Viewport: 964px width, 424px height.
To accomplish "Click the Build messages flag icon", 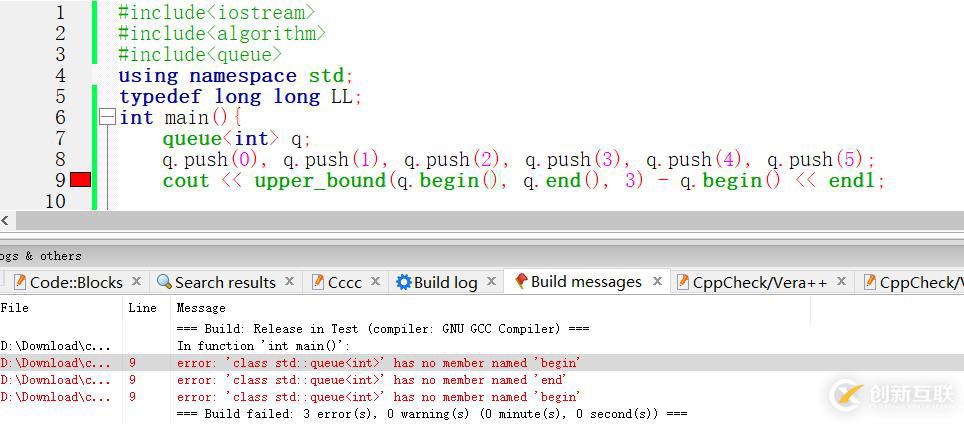I will click(x=521, y=281).
